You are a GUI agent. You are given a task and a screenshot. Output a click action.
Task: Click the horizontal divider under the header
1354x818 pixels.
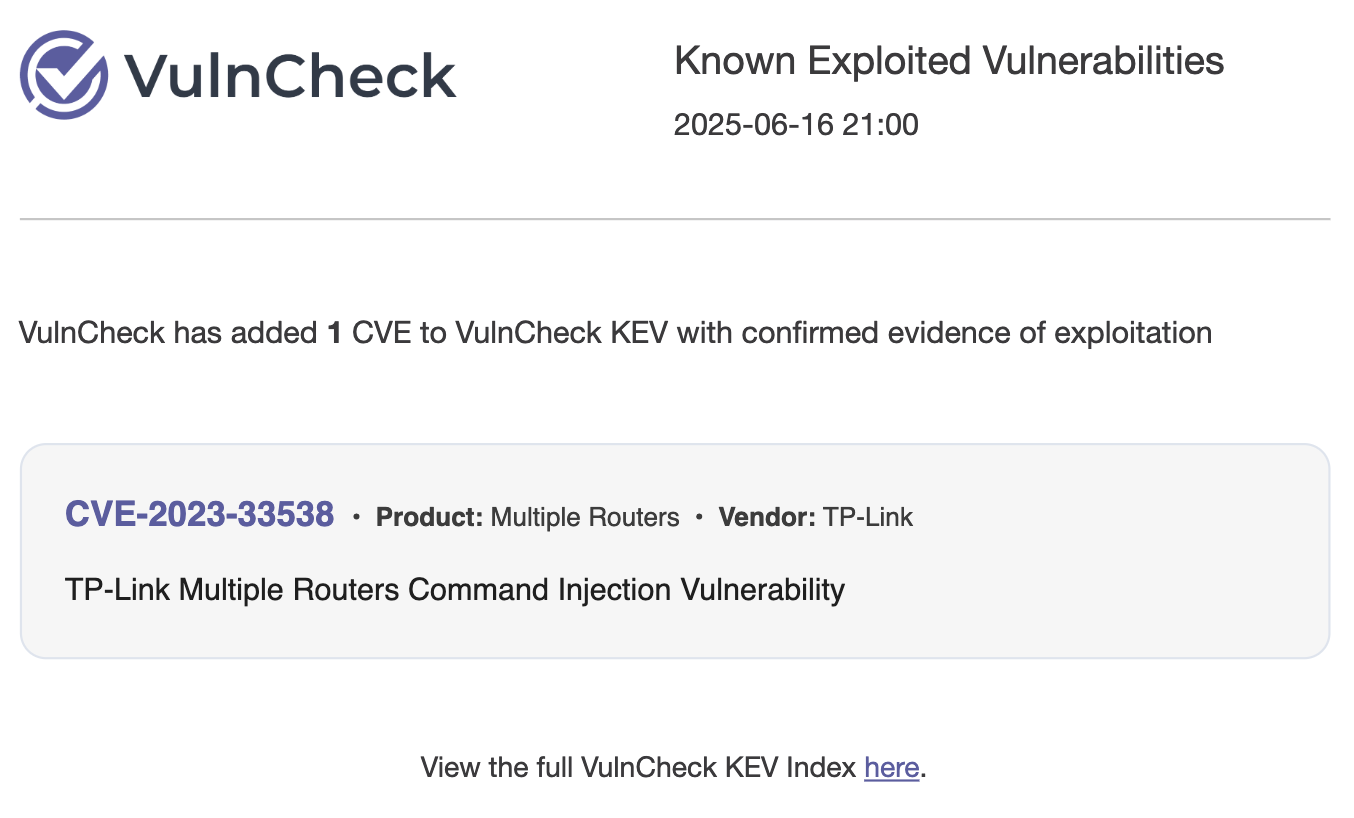click(x=675, y=218)
